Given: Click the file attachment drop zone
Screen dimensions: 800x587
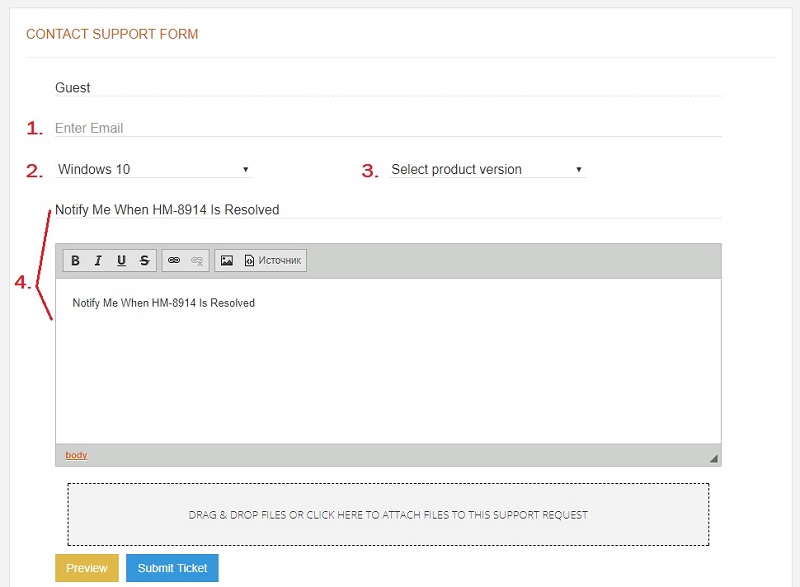Looking at the screenshot, I should pyautogui.click(x=388, y=515).
